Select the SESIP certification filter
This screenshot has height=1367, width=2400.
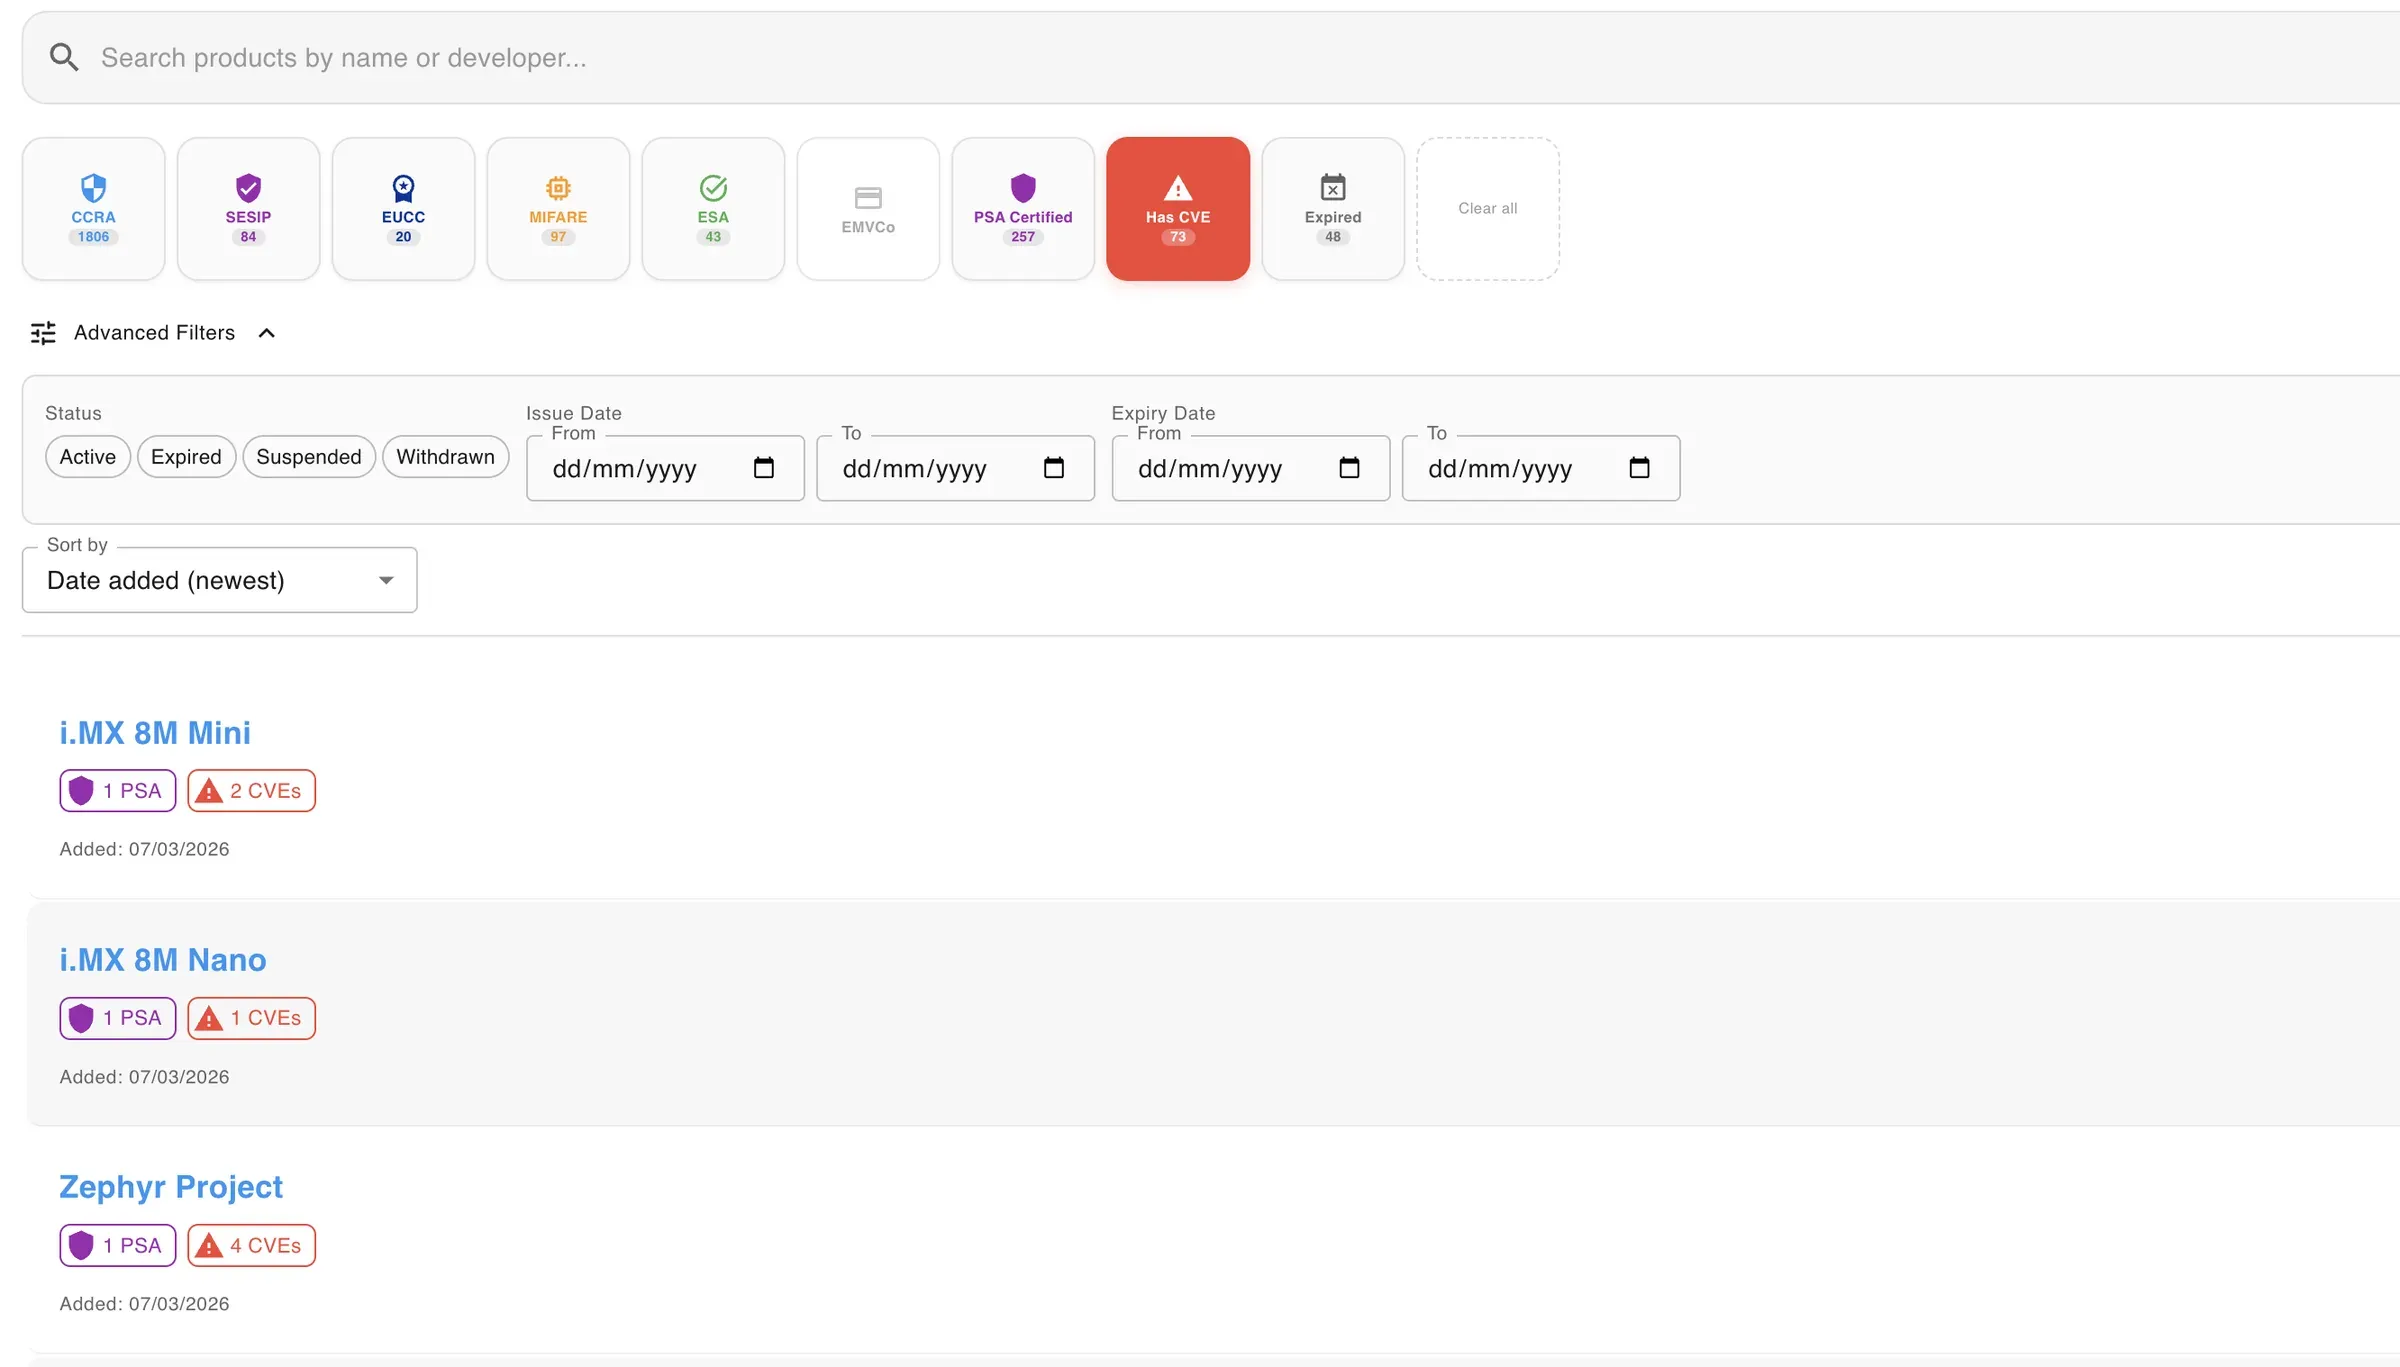(248, 208)
